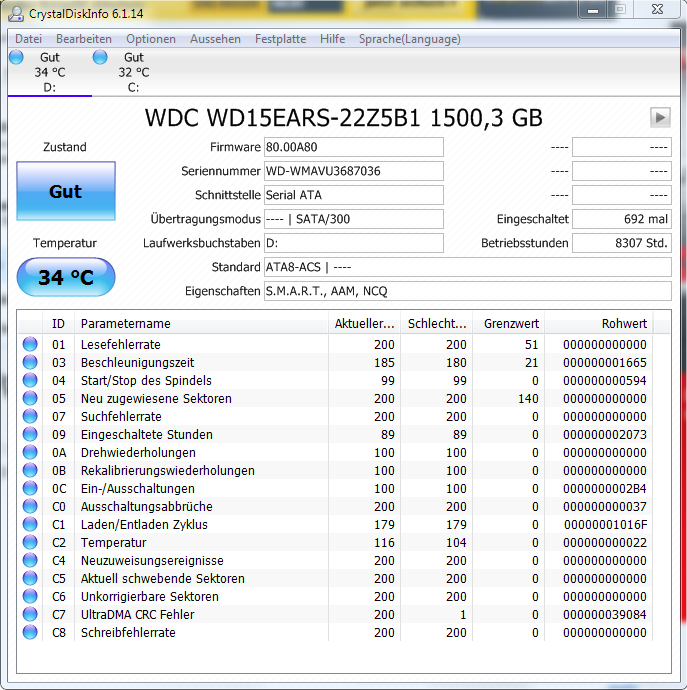Screen dimensions: 687x690
Task: Click the Gut health status button
Action: [x=66, y=191]
